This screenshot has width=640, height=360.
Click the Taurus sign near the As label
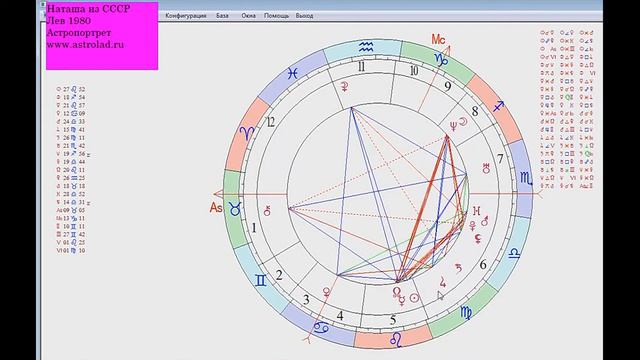(235, 209)
